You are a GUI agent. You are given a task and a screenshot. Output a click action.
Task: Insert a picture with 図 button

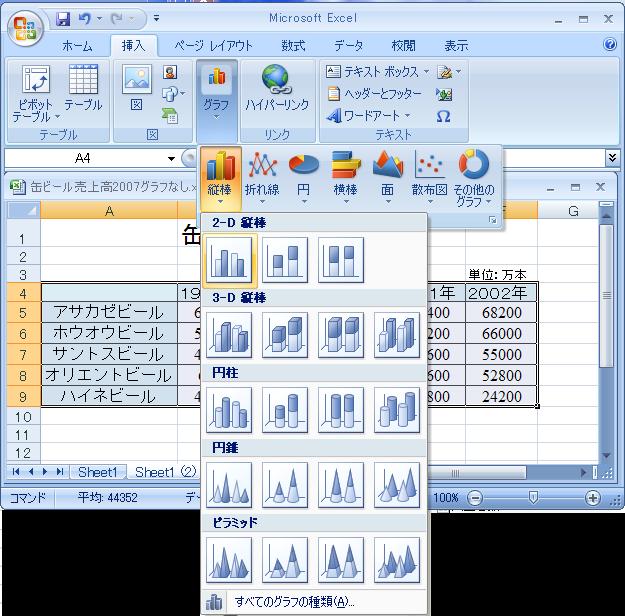(x=137, y=88)
